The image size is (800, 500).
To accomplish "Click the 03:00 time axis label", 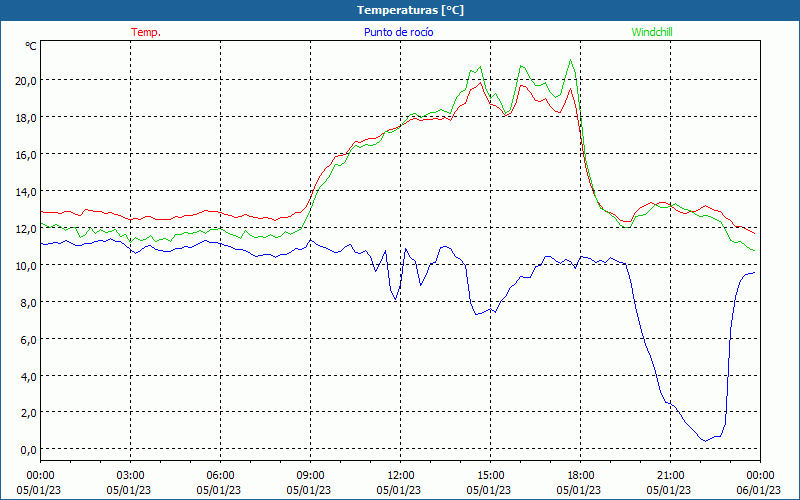I will [x=130, y=476].
